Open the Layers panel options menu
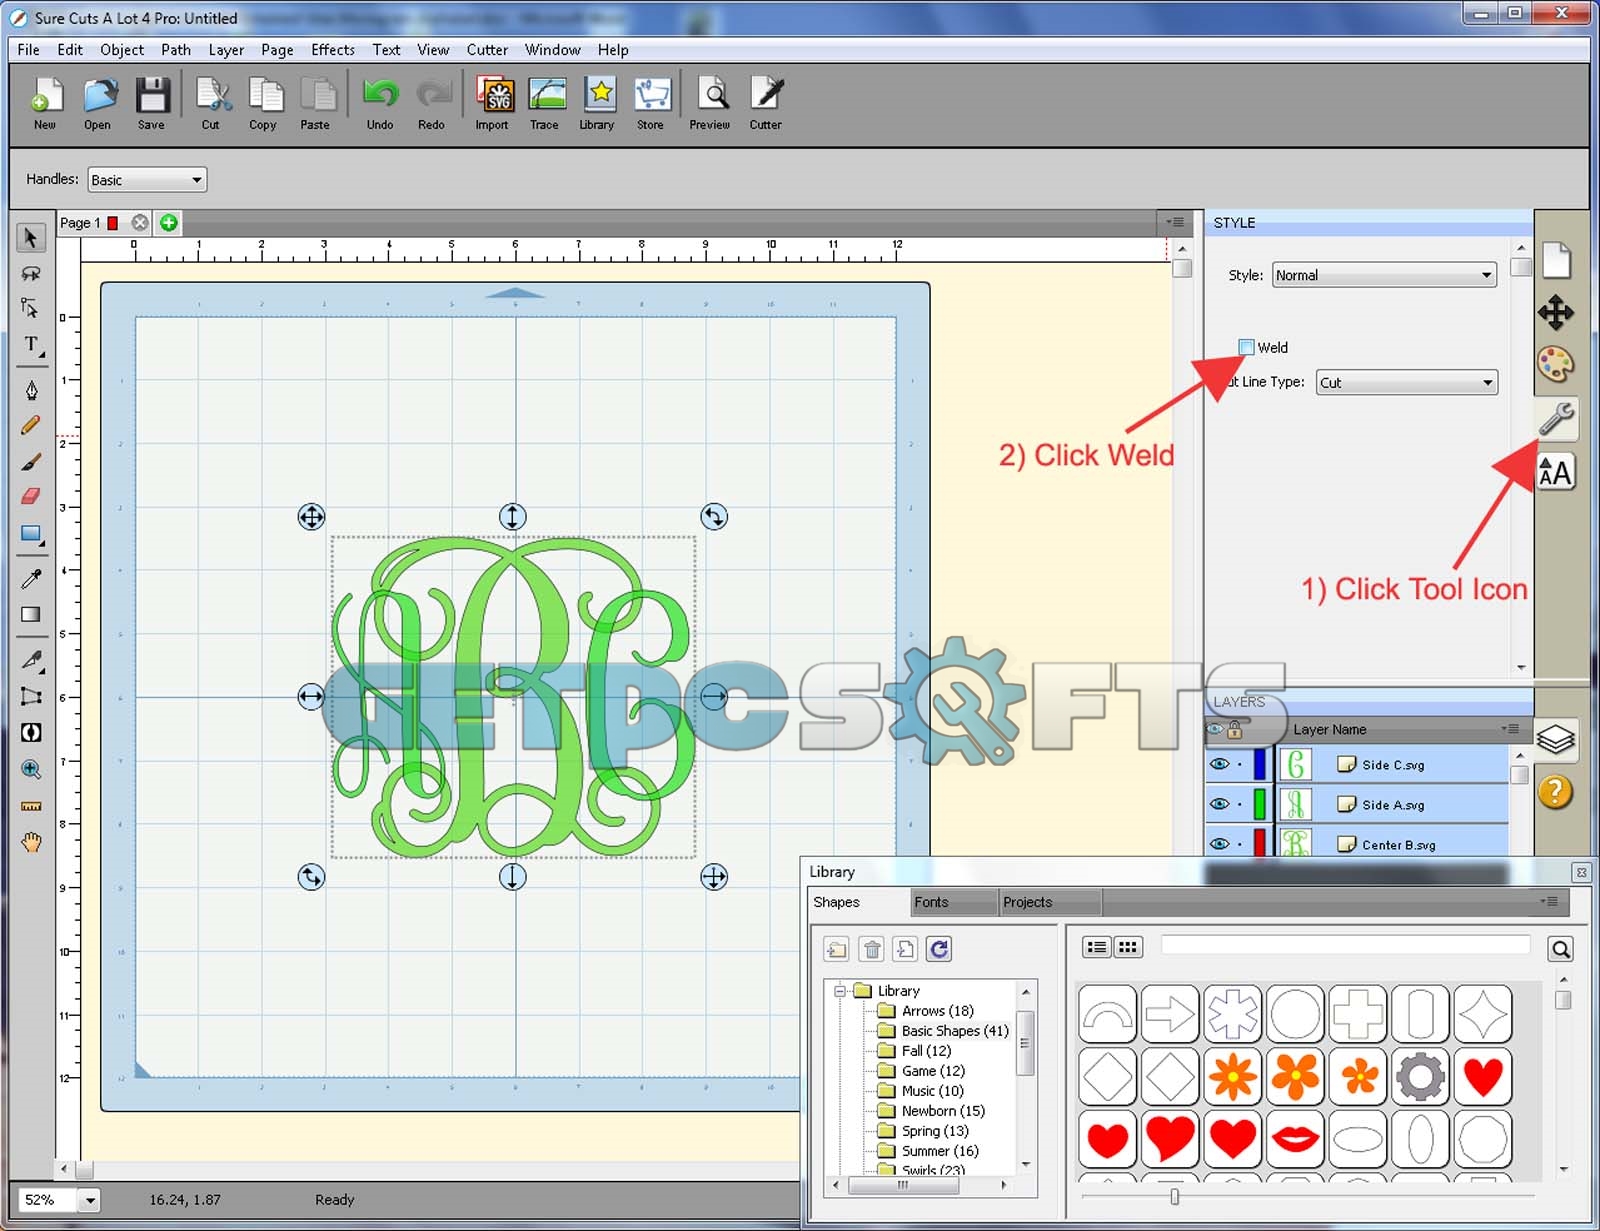 1511,729
